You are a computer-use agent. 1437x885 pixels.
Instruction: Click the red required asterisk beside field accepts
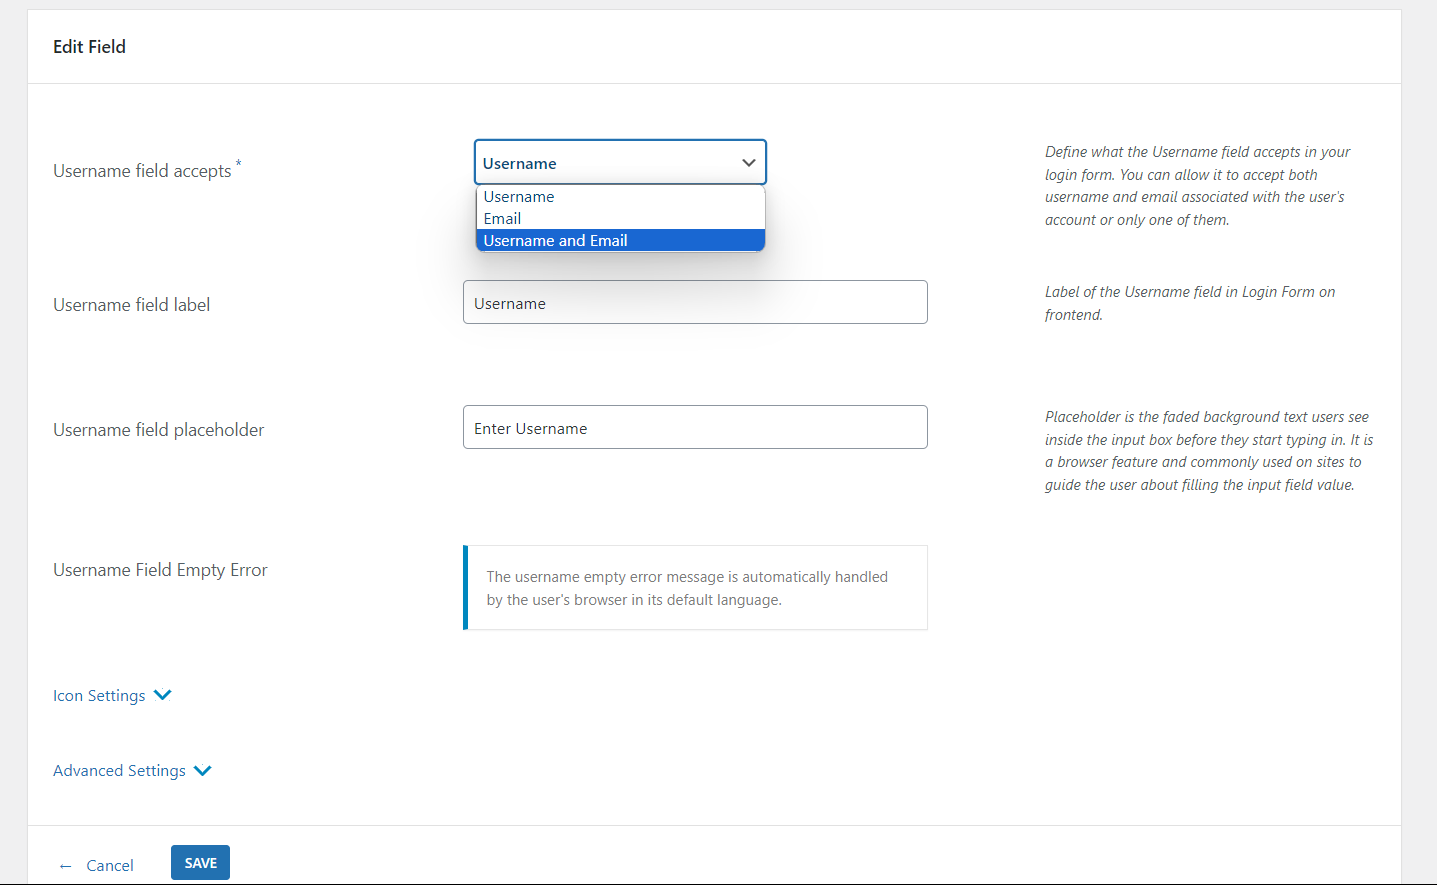point(238,163)
